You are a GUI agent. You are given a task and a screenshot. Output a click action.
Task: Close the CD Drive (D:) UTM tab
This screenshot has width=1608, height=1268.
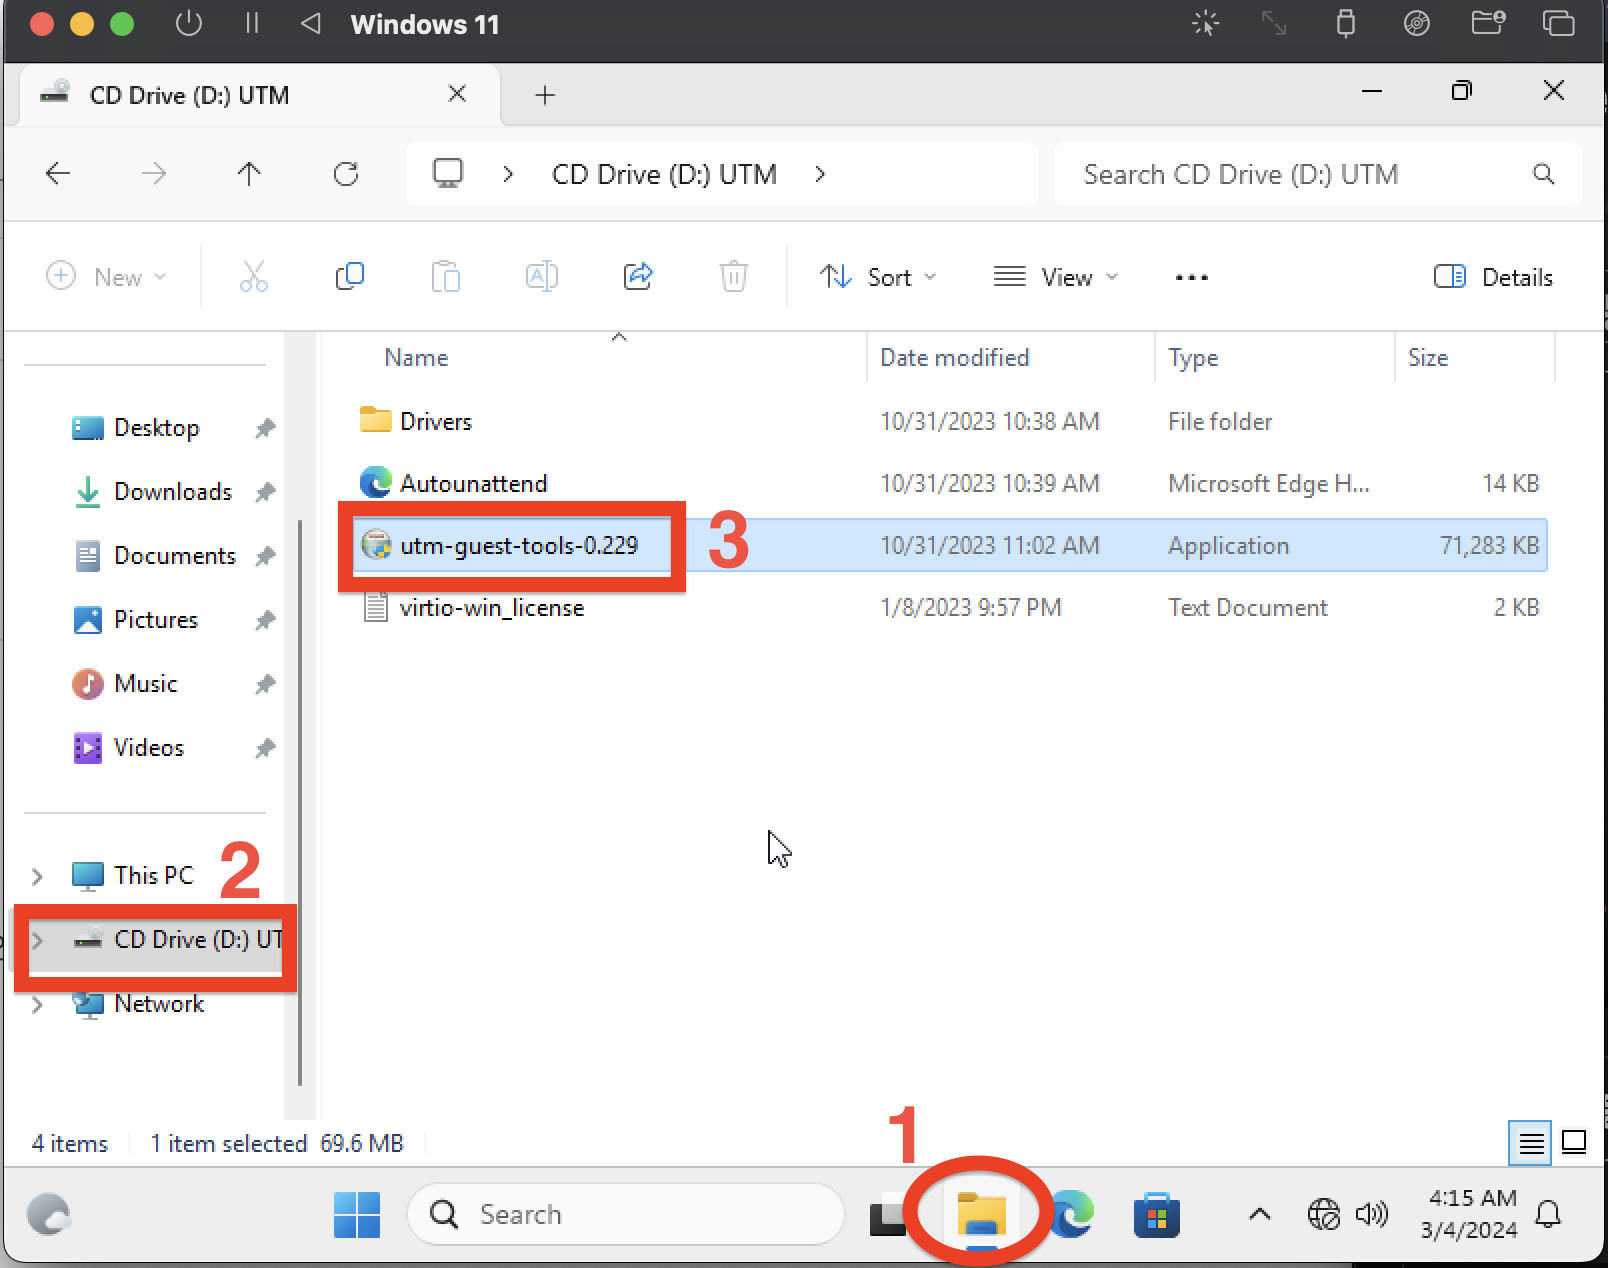(x=457, y=94)
